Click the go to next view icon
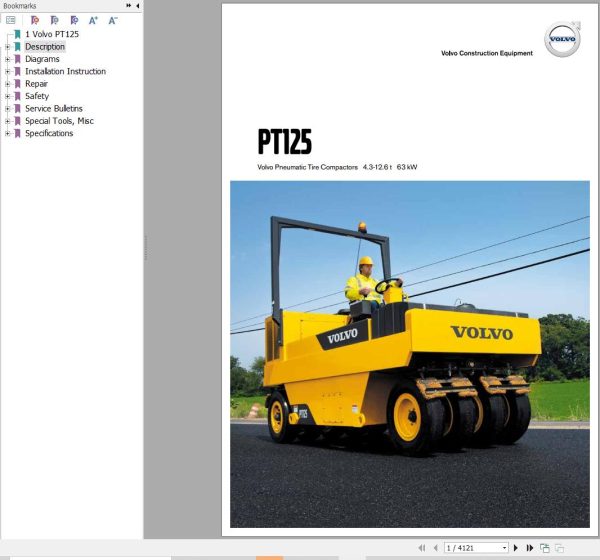The image size is (600, 560). 559,548
